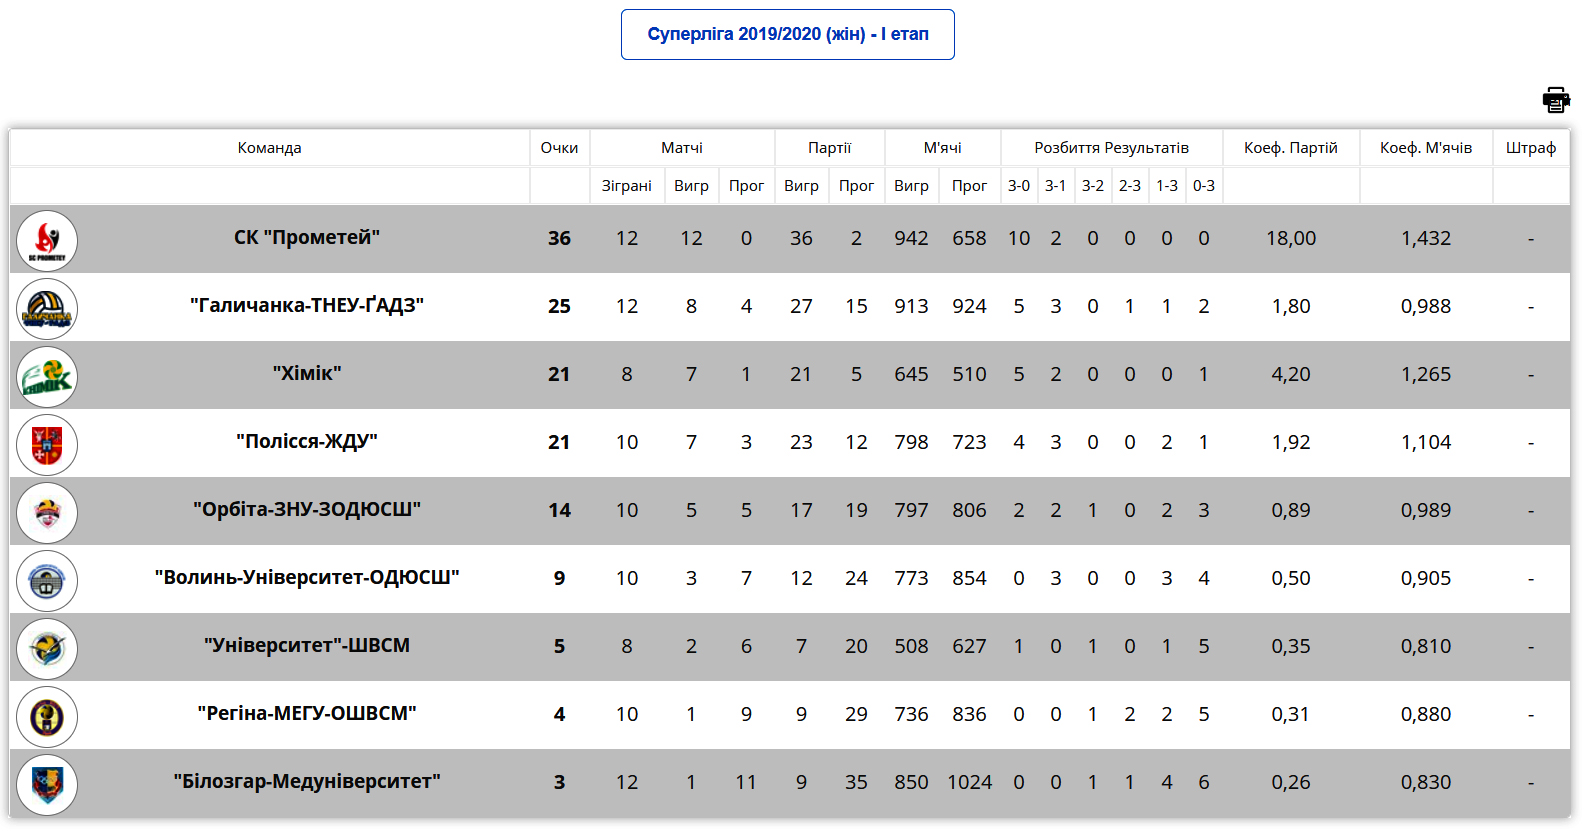Click the Волинь-Університет-ОДЮСШ team logo
Viewport: 1585px width, 831px height.
point(47,581)
